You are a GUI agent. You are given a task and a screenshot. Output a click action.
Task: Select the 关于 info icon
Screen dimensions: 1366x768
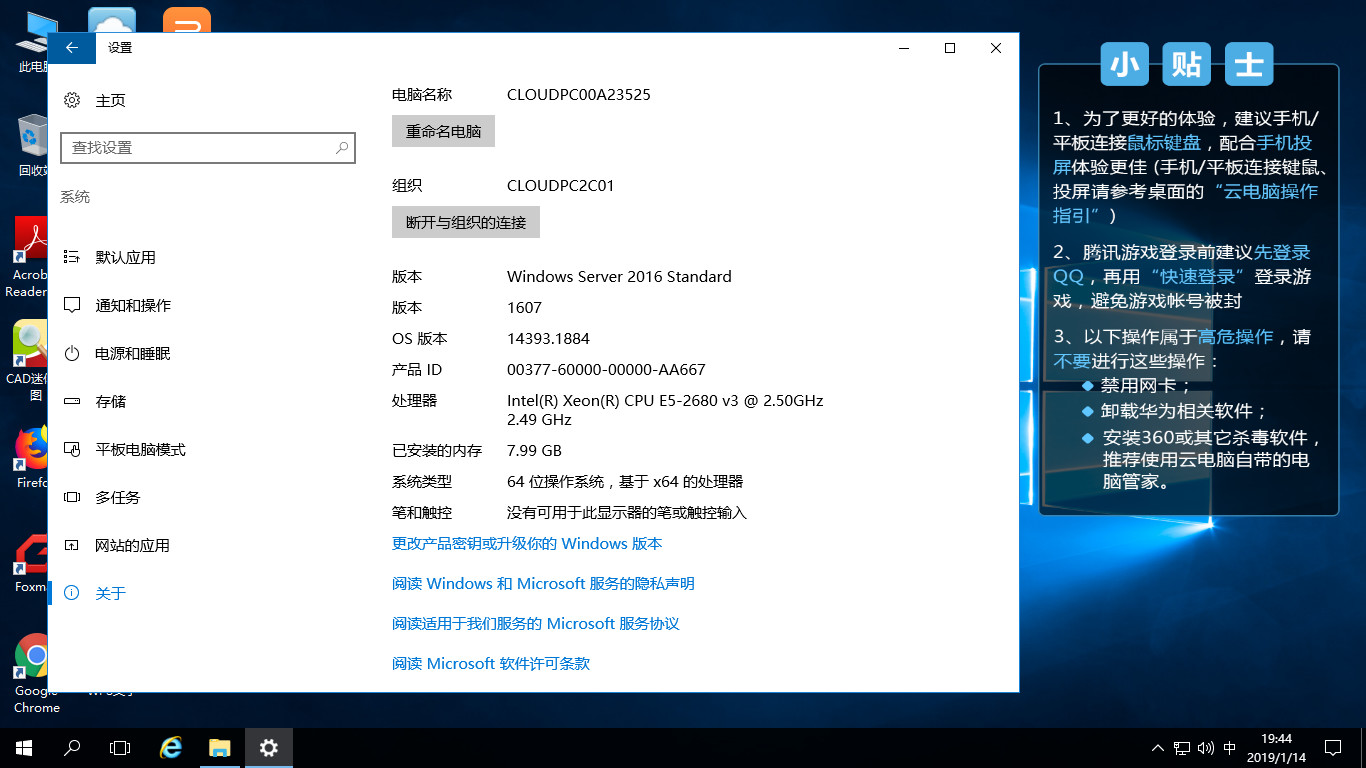click(x=72, y=593)
